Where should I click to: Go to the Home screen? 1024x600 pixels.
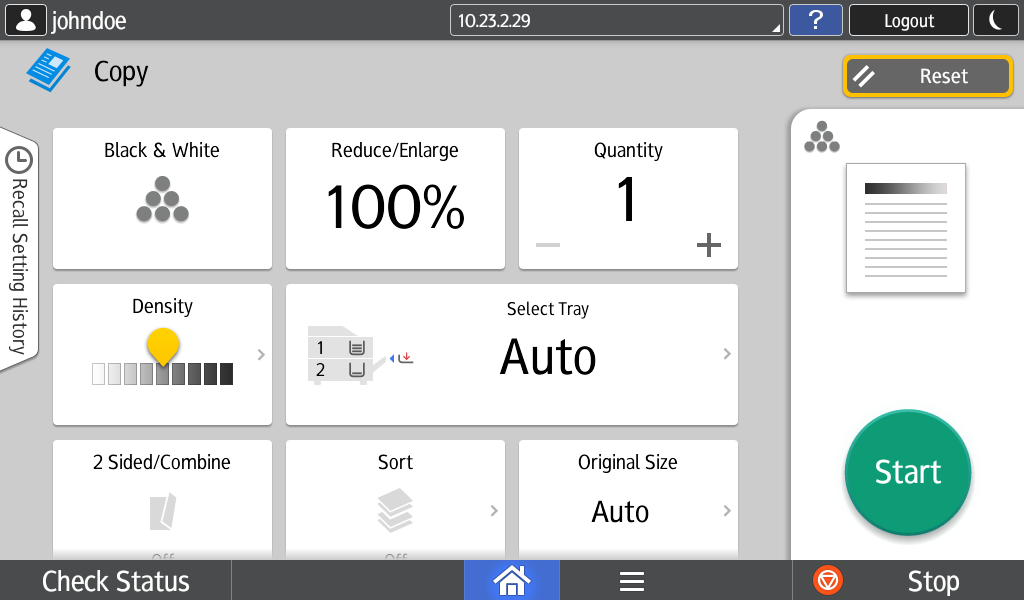(511, 581)
